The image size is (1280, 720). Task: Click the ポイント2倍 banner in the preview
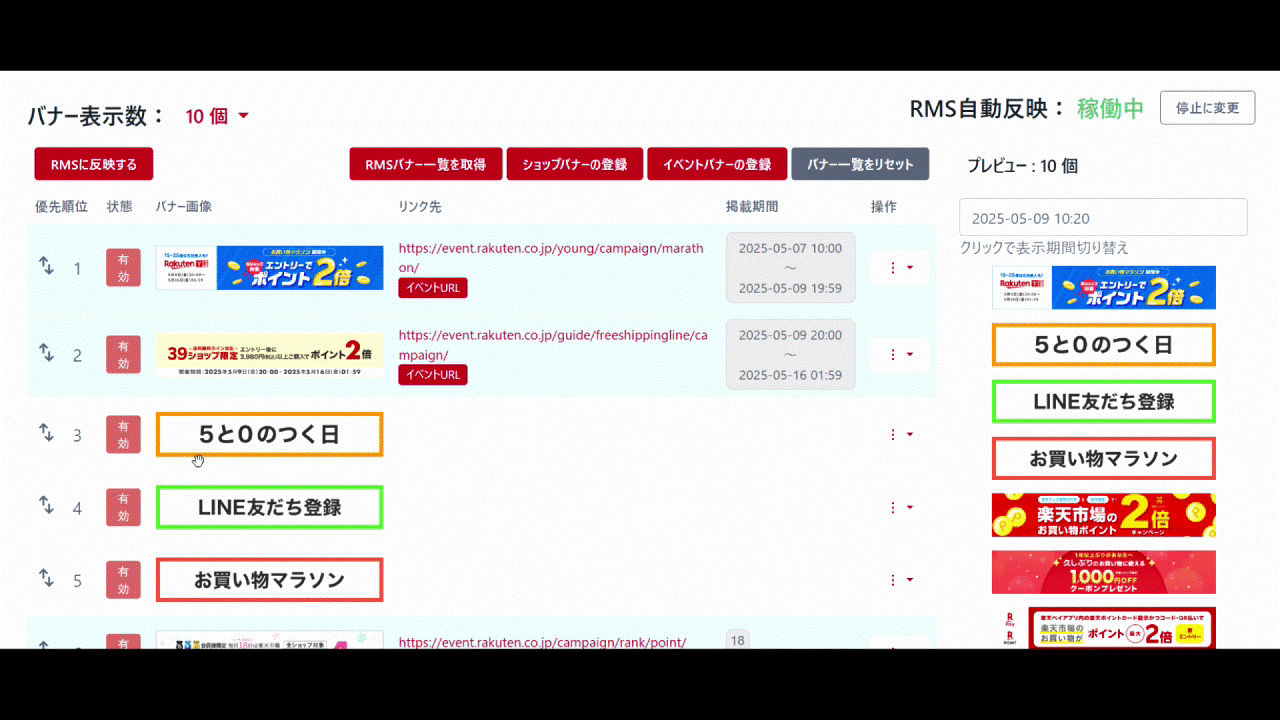point(1104,287)
